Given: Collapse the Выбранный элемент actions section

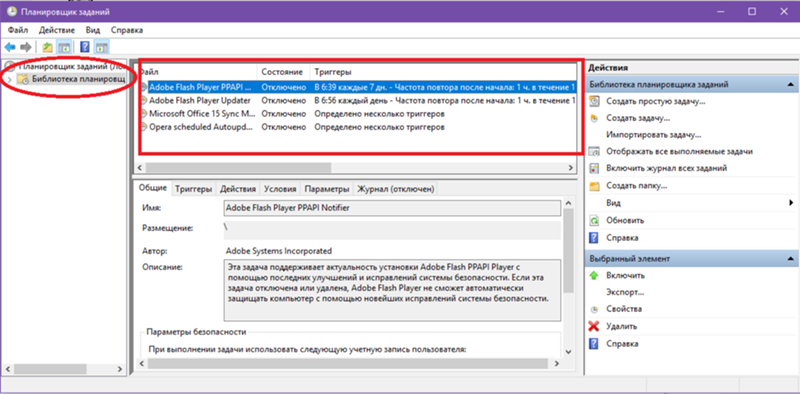Looking at the screenshot, I should [x=790, y=259].
